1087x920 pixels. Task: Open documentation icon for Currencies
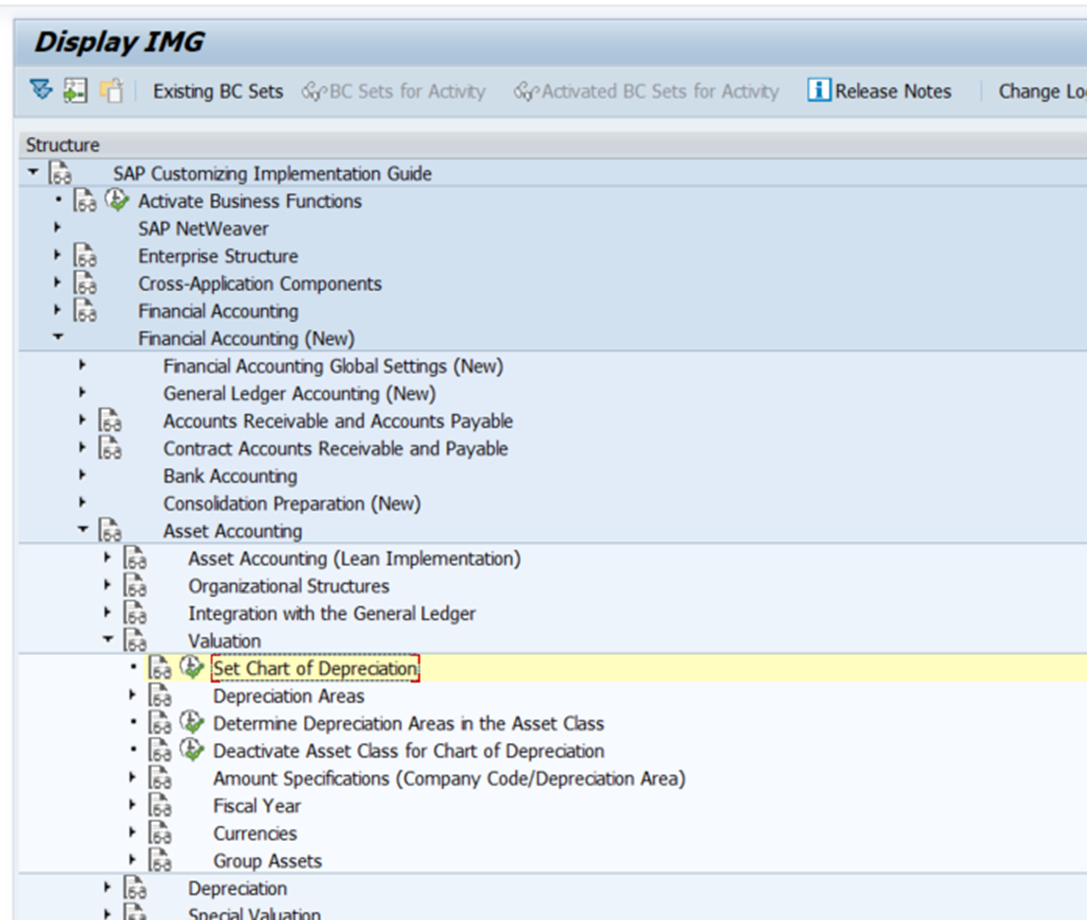pyautogui.click(x=159, y=833)
